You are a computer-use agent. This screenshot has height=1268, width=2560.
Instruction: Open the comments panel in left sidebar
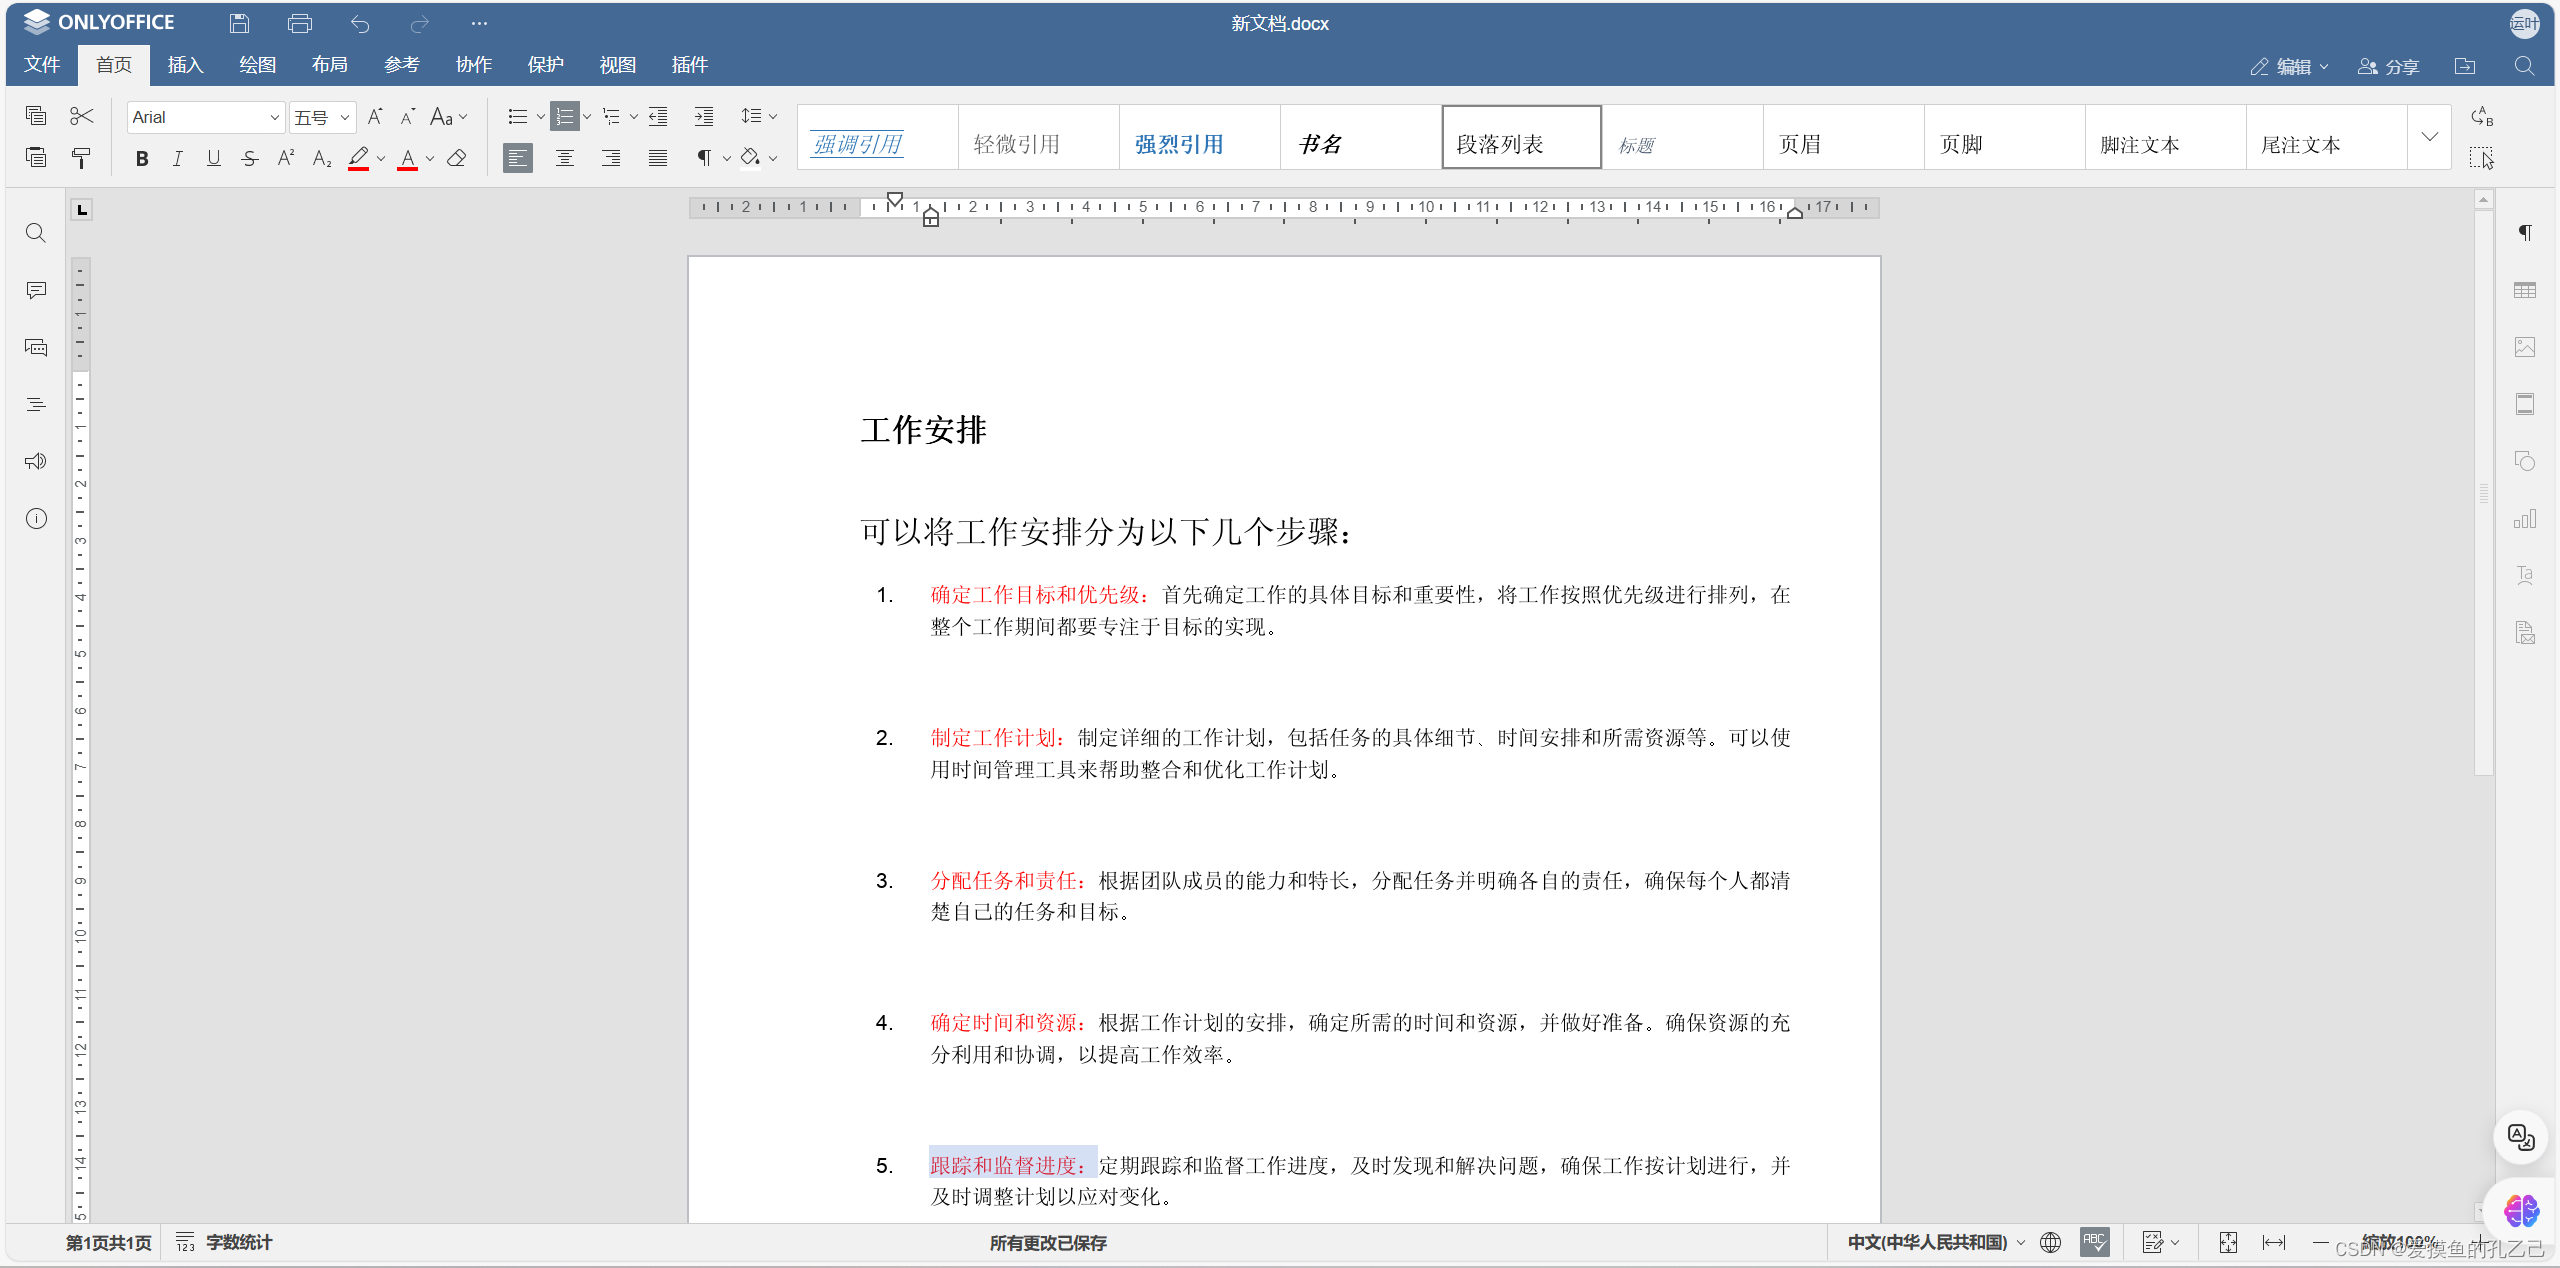coord(36,290)
